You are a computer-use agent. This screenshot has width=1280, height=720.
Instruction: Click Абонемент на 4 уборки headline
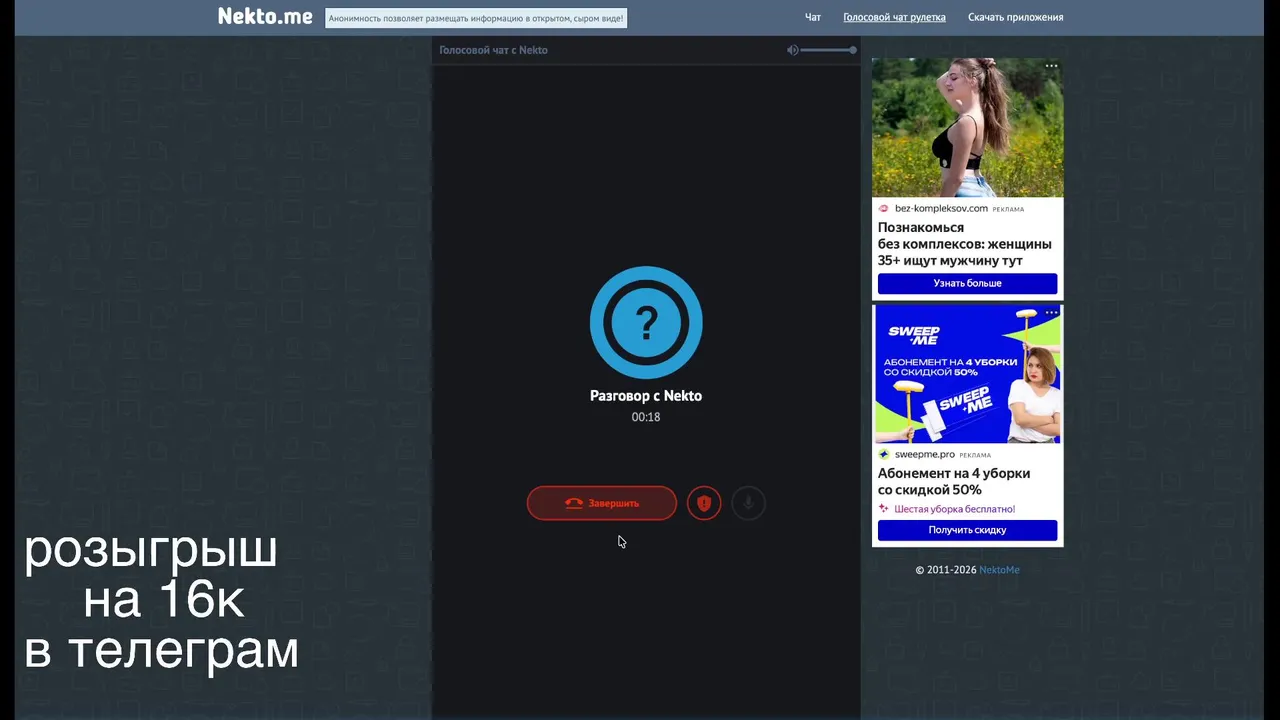[x=954, y=482]
